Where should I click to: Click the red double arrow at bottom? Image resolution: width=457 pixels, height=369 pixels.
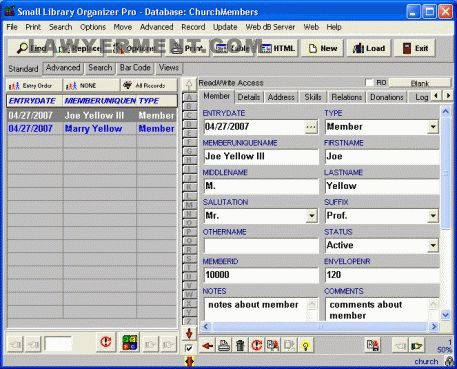click(x=189, y=362)
